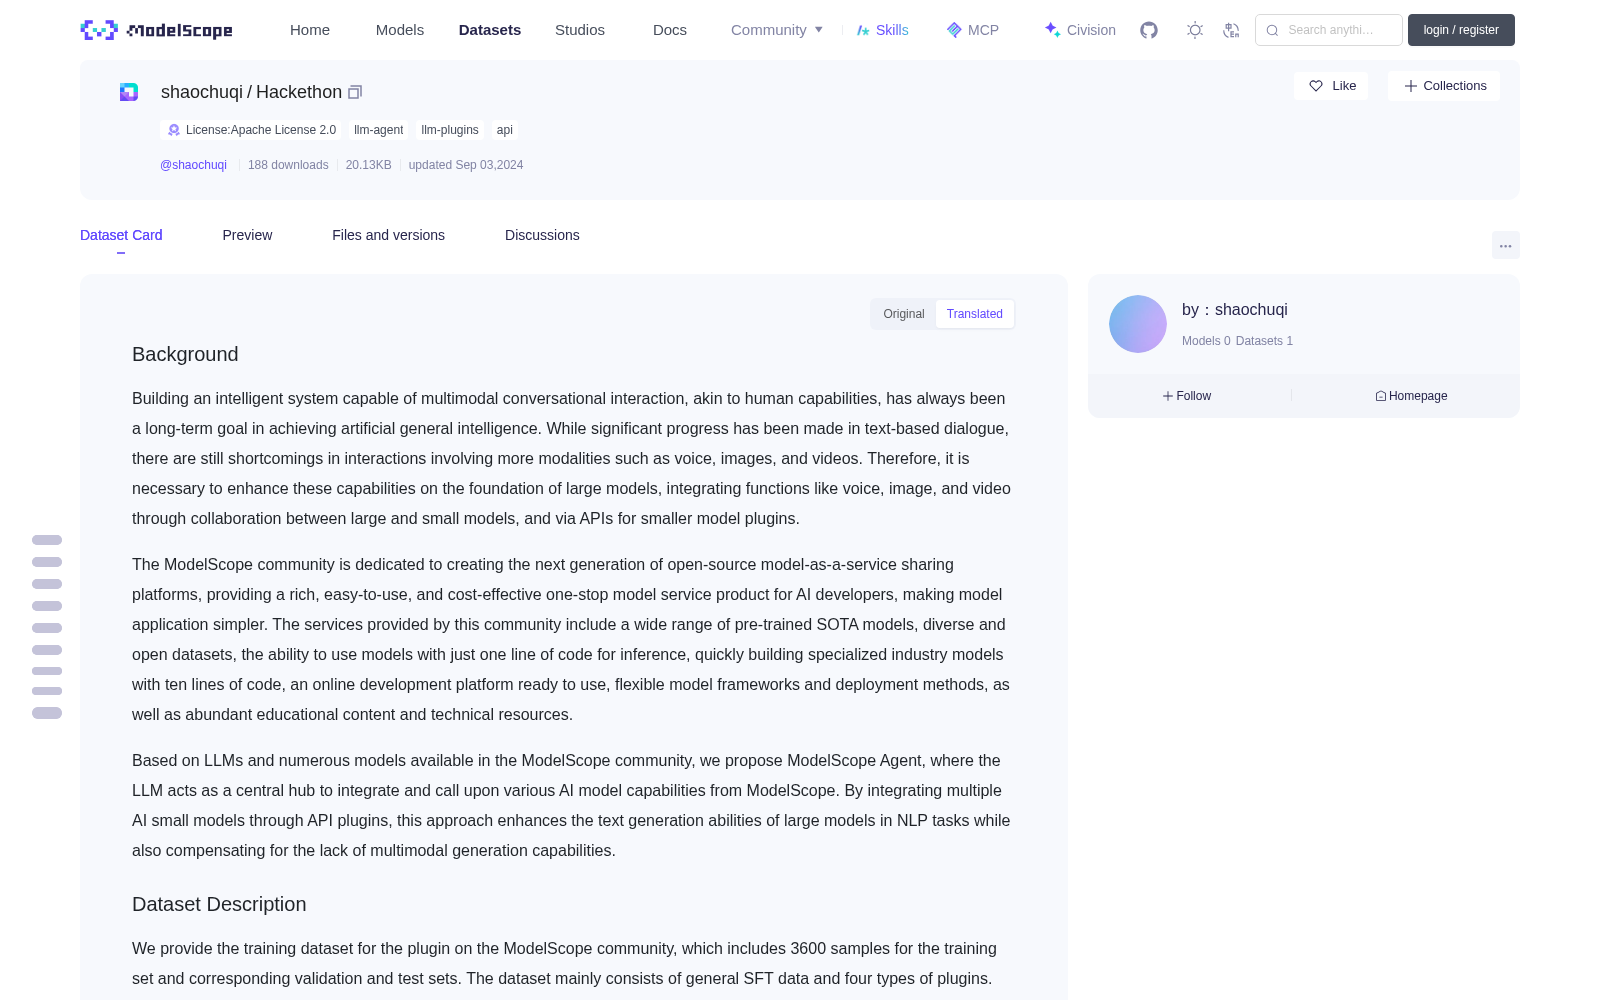This screenshot has height=1000, width=1600.
Task: Click the api tag
Action: [x=505, y=130]
